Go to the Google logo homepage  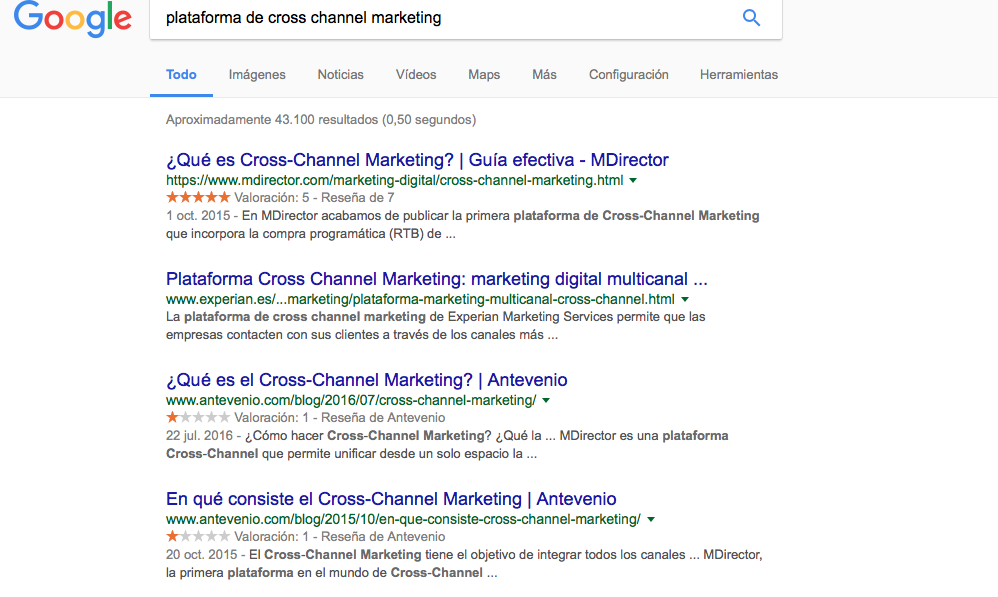point(73,19)
